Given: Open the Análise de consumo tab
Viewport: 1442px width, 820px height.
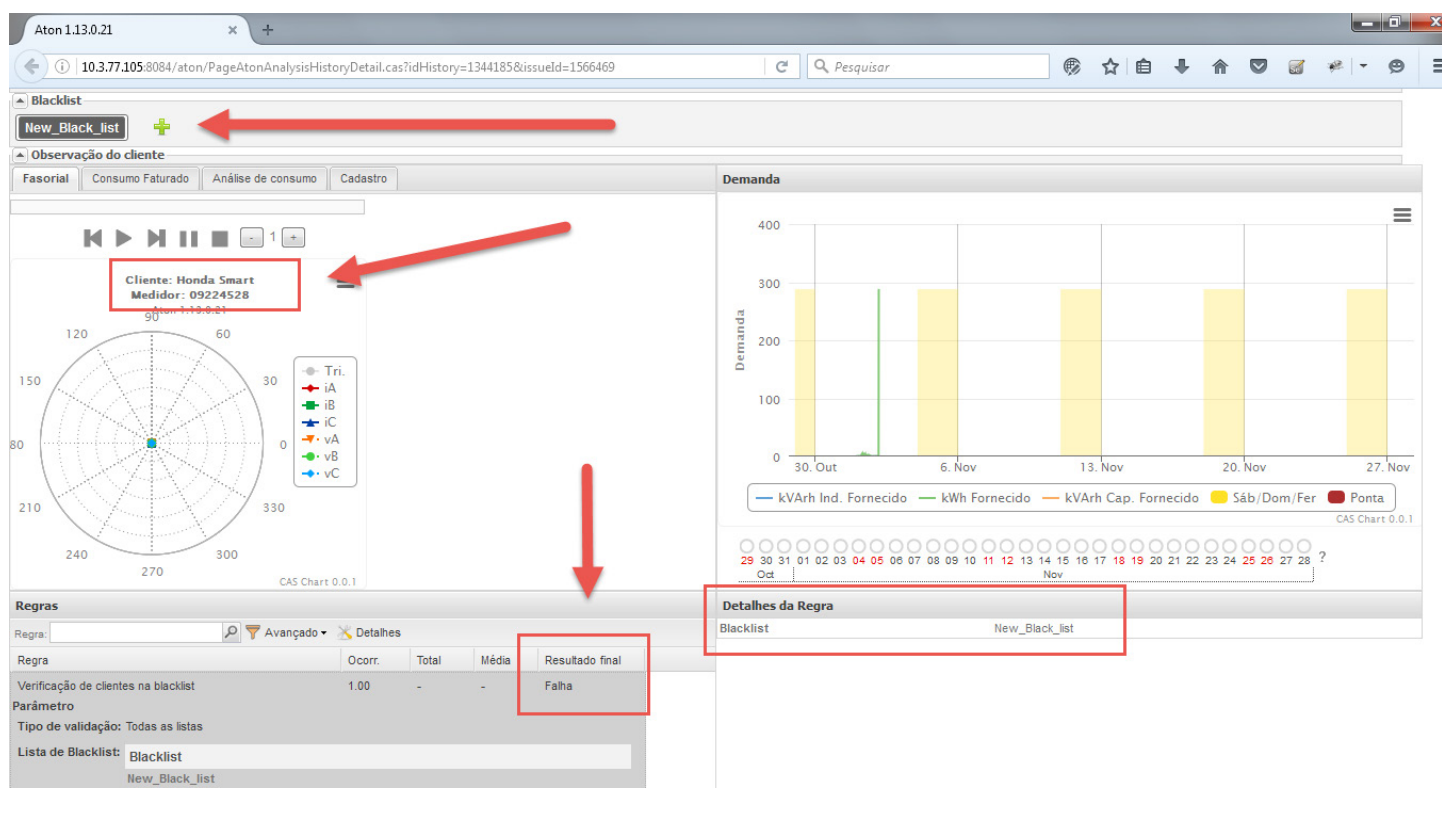Looking at the screenshot, I should coord(264,178).
